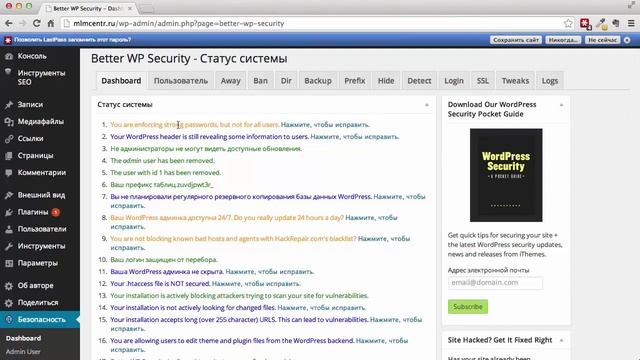Fix changed files item 14 link
The width and height of the screenshot is (640, 360).
click(x=322, y=308)
